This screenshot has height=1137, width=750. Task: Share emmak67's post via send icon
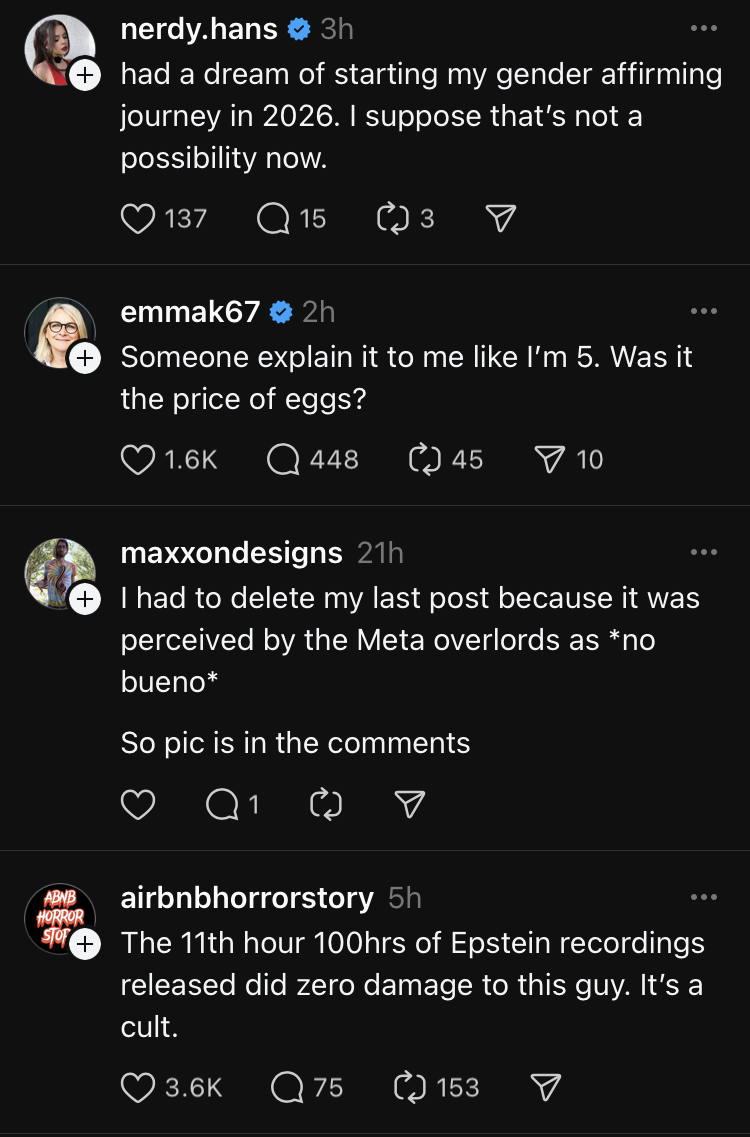(550, 459)
